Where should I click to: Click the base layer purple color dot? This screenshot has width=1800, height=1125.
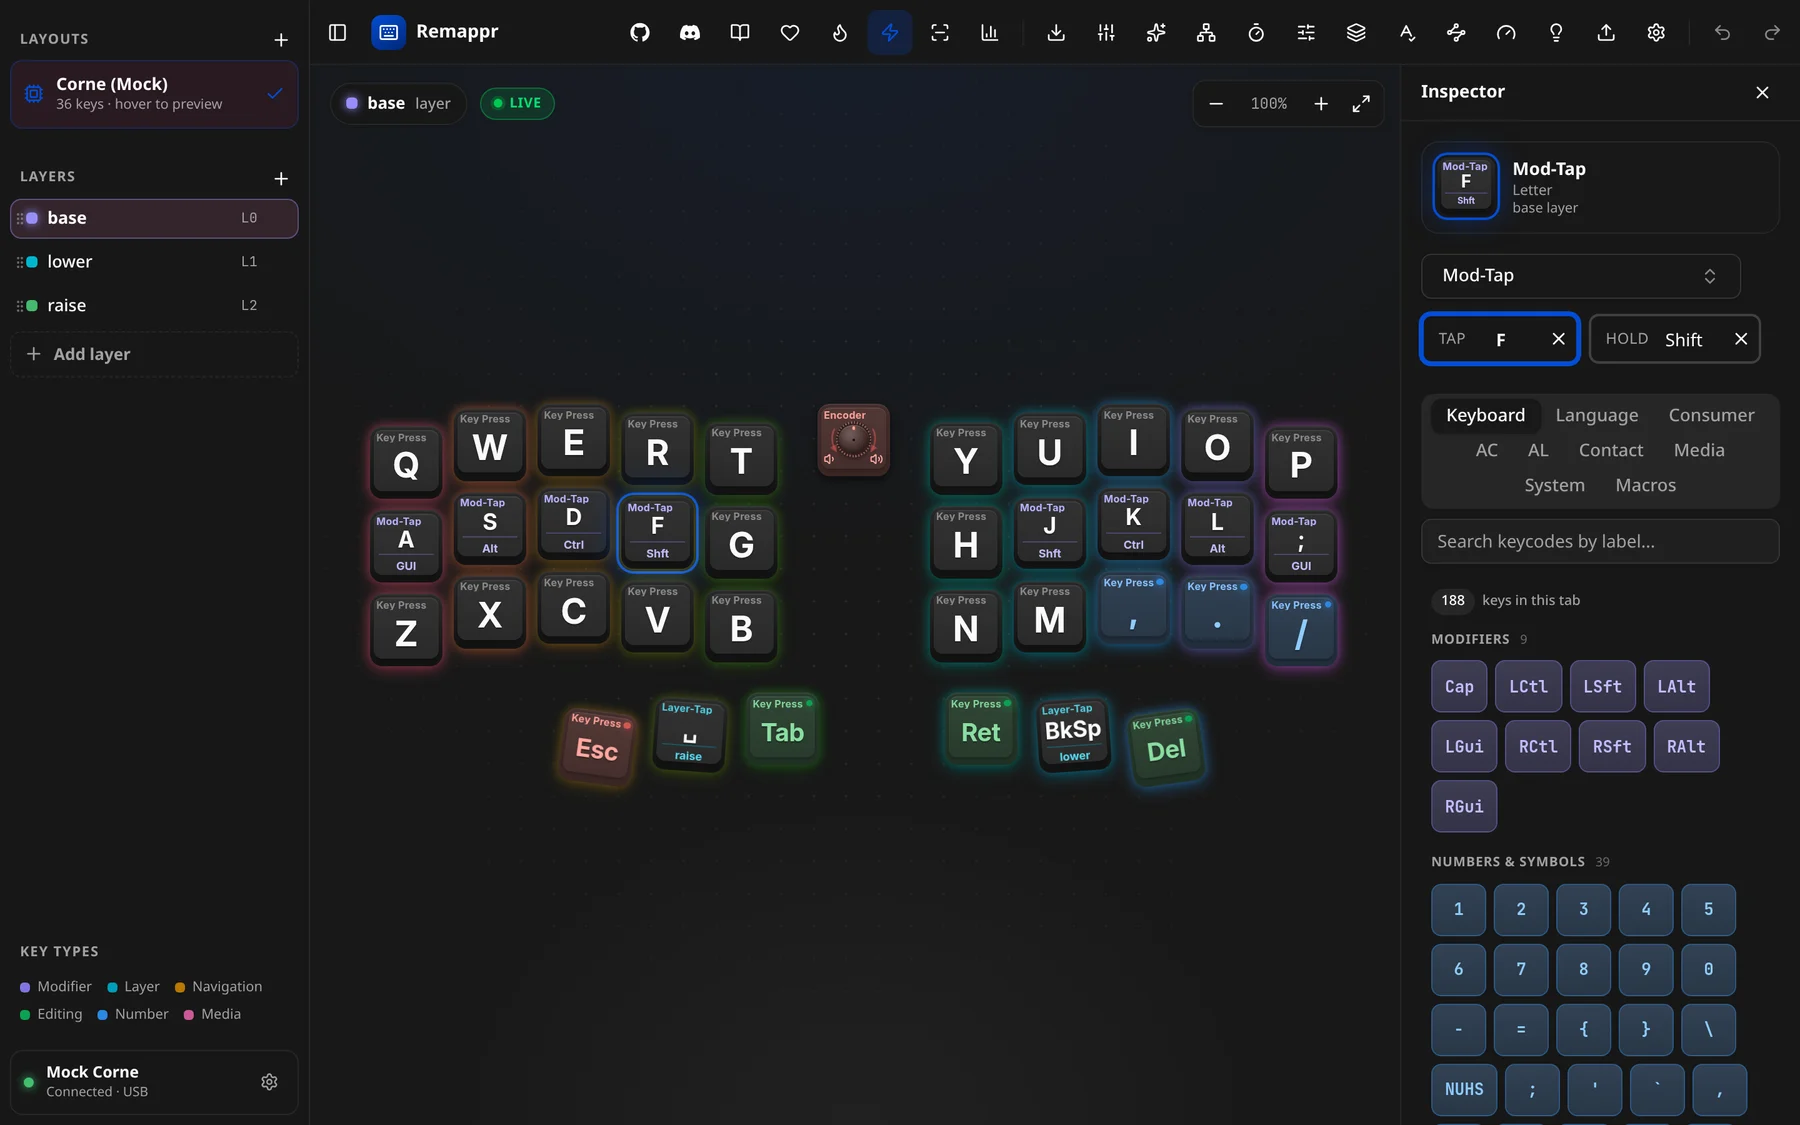(x=32, y=218)
